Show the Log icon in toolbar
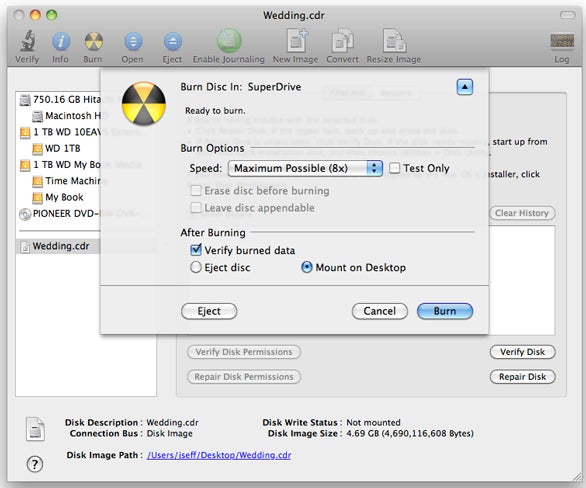 pos(562,41)
